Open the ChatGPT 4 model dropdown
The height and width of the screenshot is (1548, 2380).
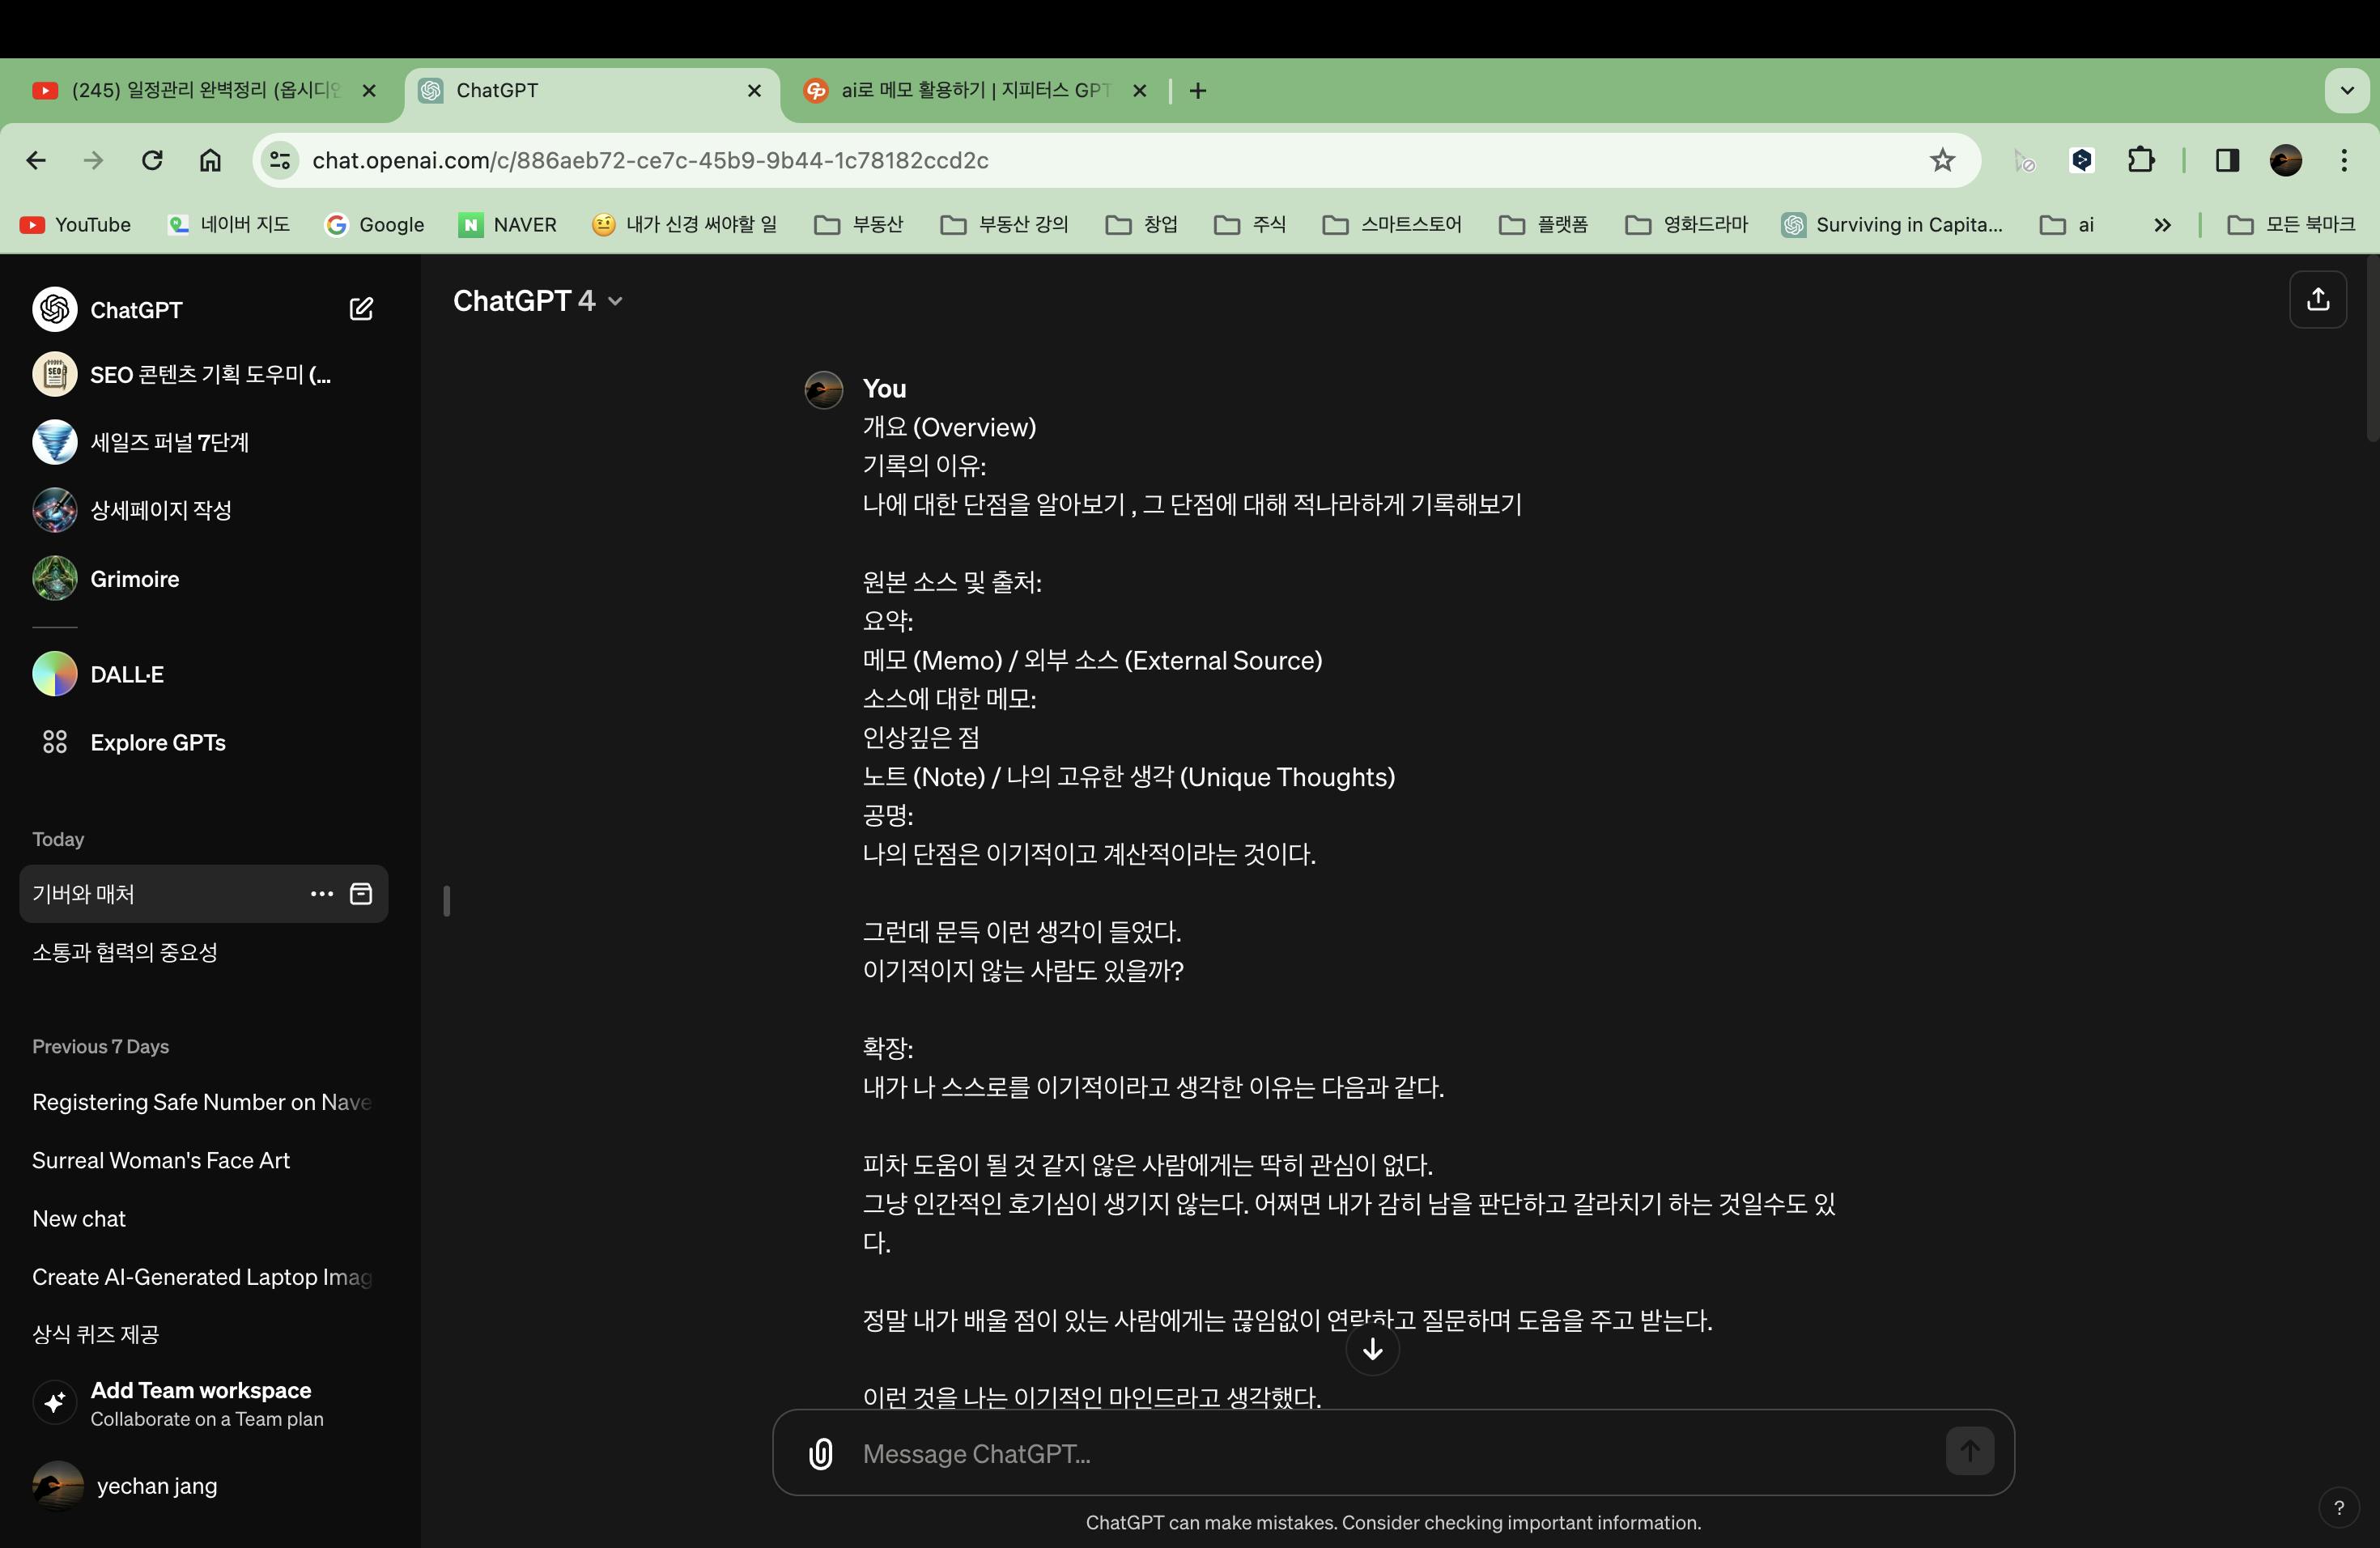point(538,301)
